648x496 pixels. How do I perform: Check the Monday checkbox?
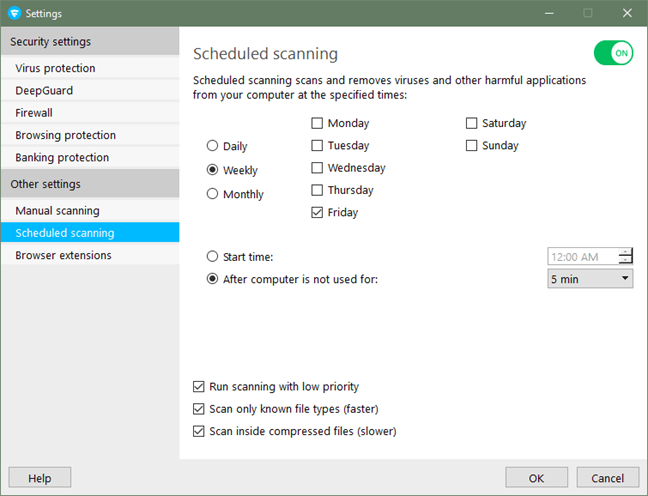click(317, 124)
